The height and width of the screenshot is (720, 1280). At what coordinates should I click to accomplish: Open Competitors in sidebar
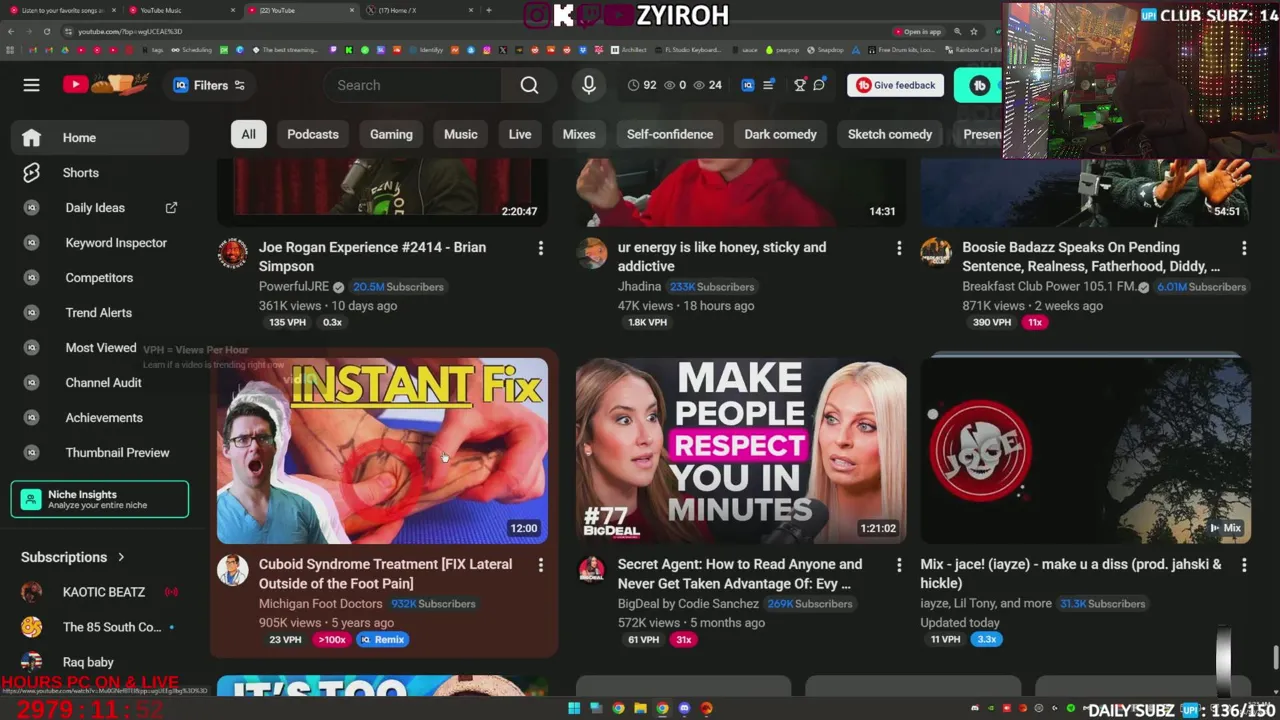tap(99, 277)
